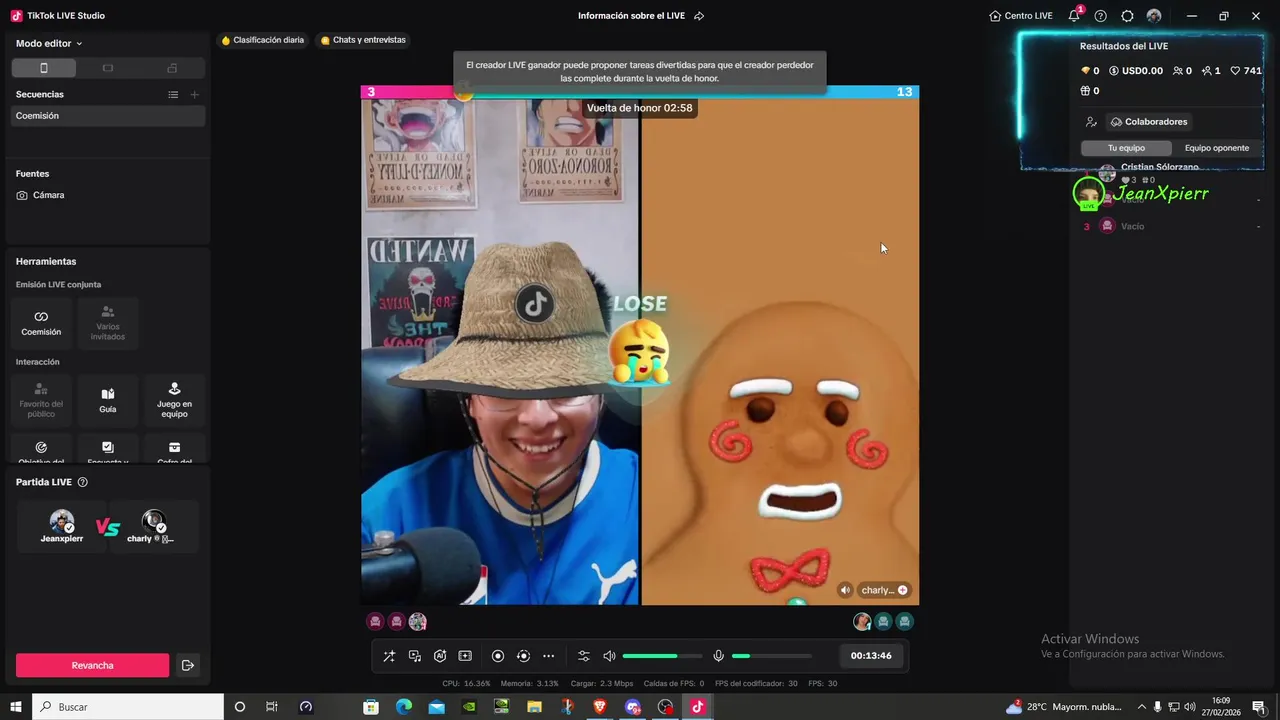This screenshot has height=720, width=1280.
Task: Click the Windows Start button
Action: coord(16,707)
